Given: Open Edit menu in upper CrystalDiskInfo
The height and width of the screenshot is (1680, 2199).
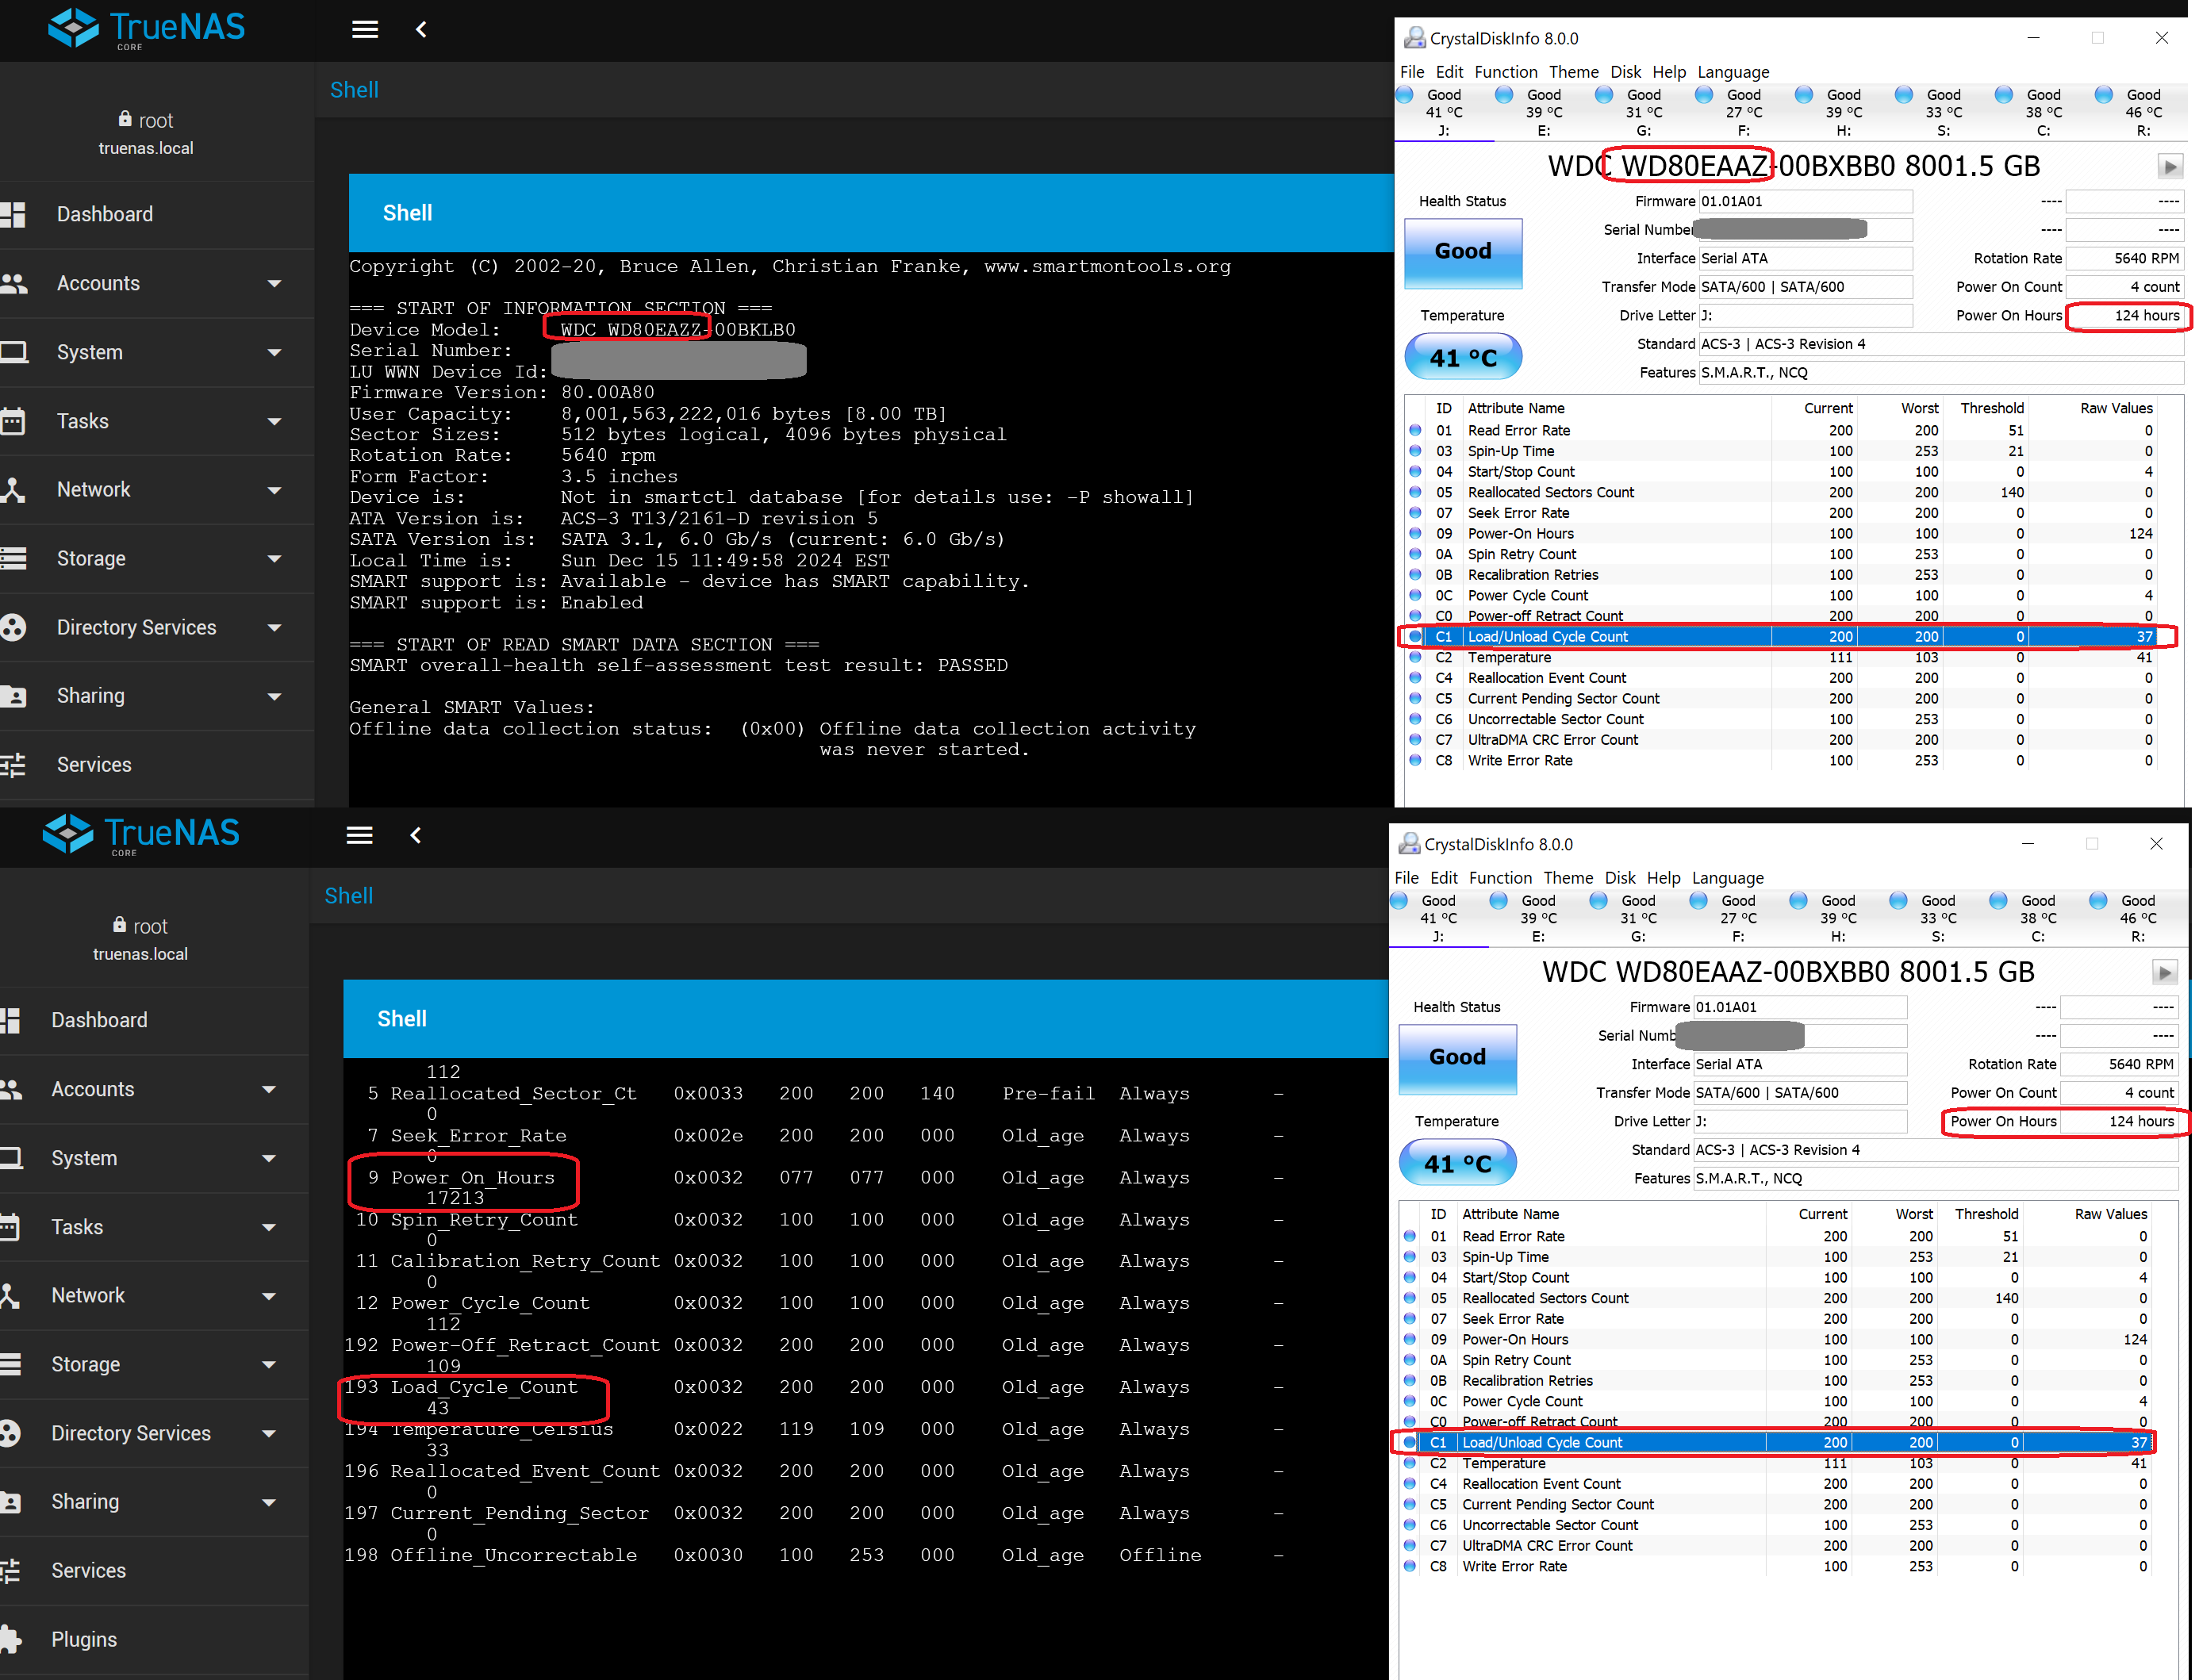Looking at the screenshot, I should (x=1449, y=72).
